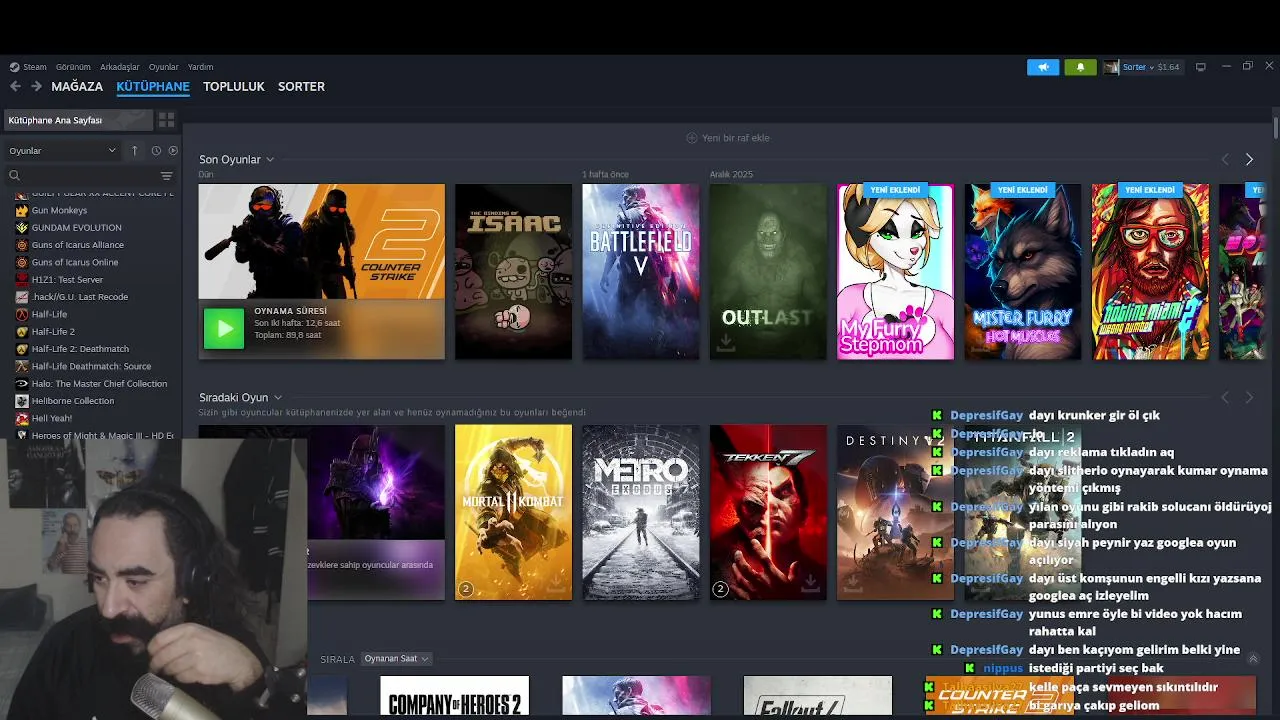Open Sorter account dropdown with wallet
The width and height of the screenshot is (1280, 720).
tap(1151, 67)
